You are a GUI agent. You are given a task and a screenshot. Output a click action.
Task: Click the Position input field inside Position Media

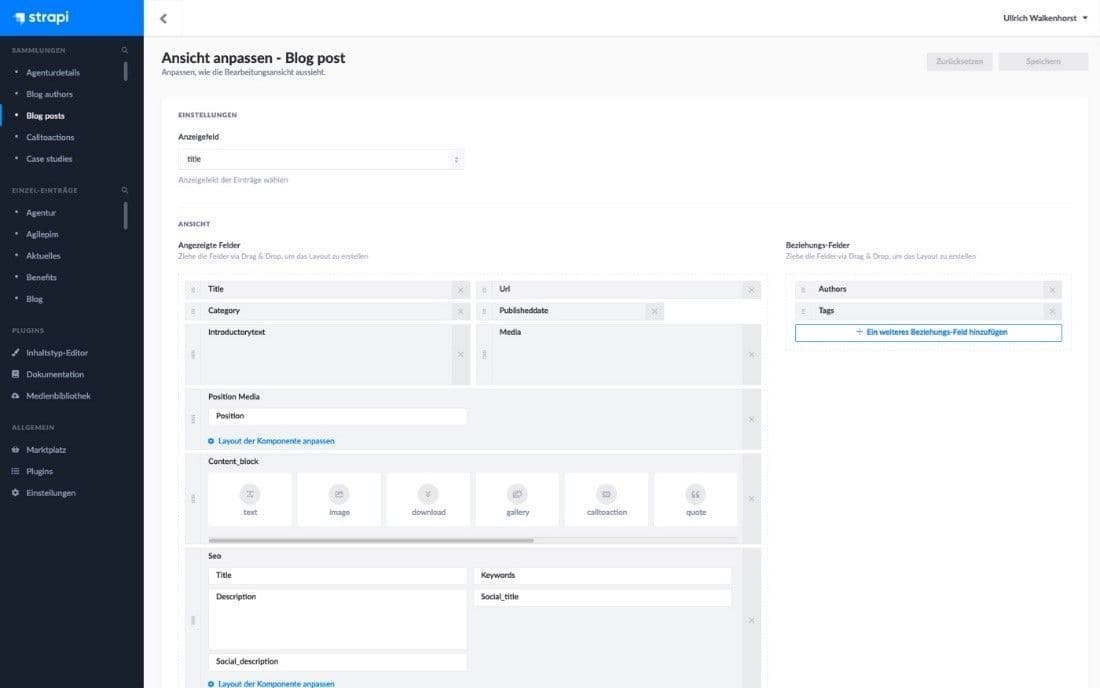[337, 415]
